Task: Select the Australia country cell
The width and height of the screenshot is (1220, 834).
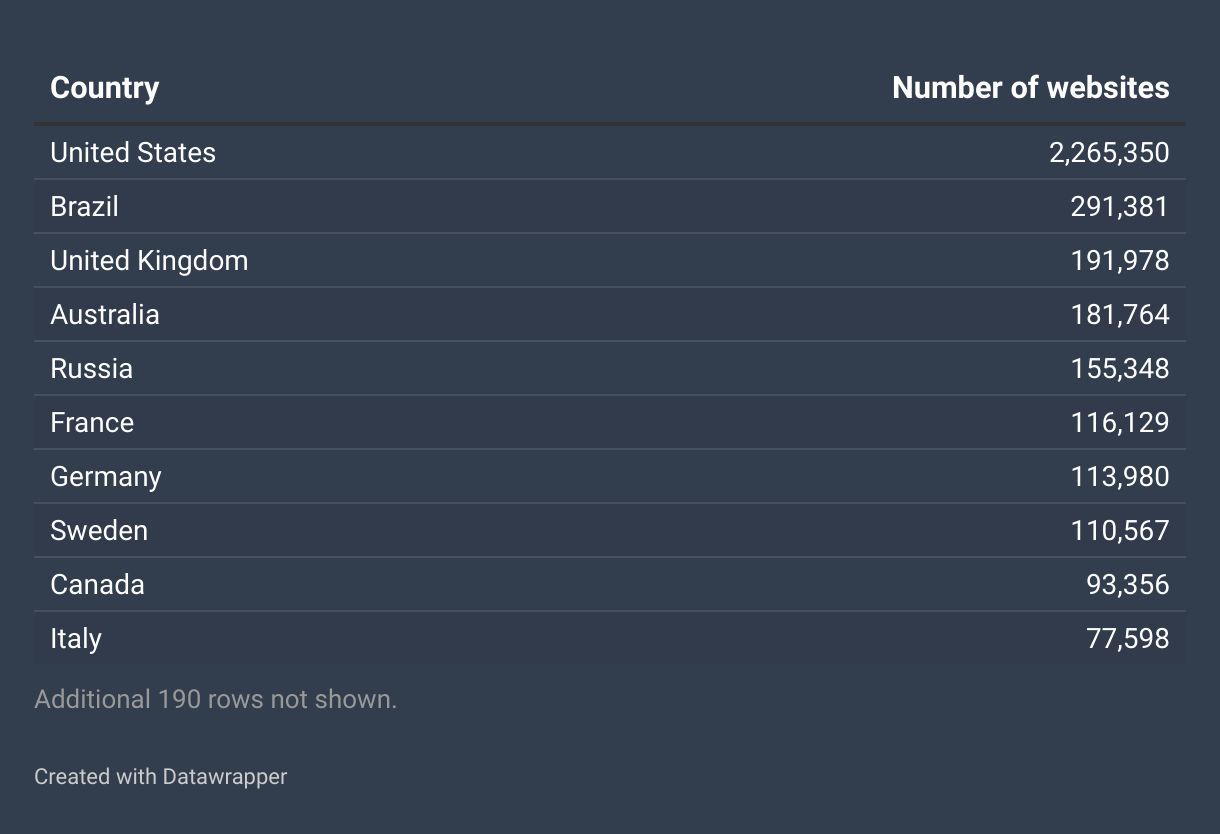Action: [105, 315]
